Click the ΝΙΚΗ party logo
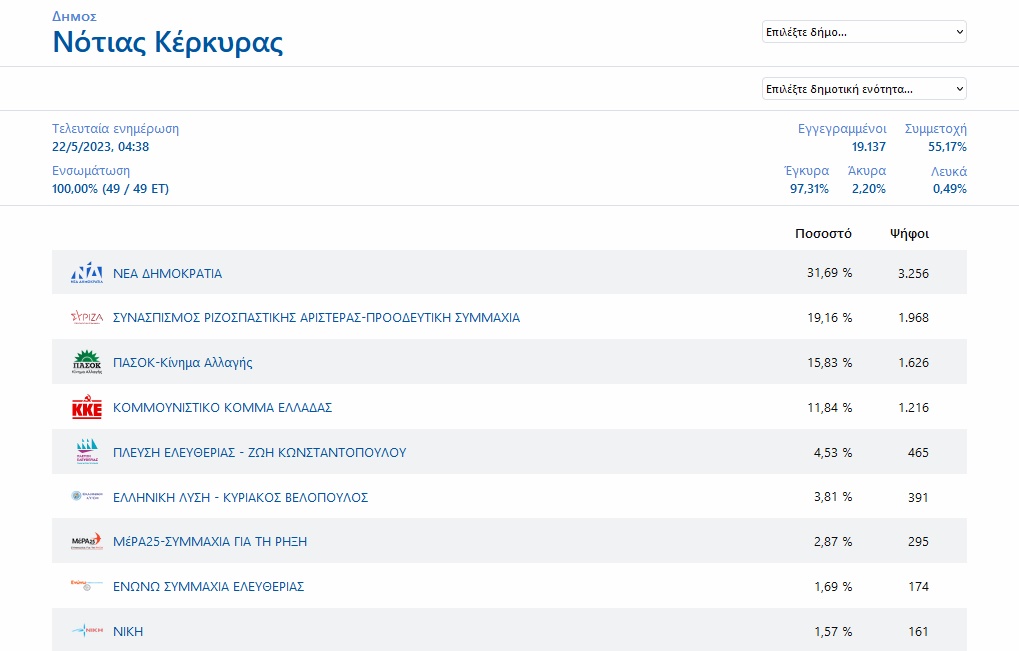The width and height of the screenshot is (1019, 651). [x=86, y=631]
